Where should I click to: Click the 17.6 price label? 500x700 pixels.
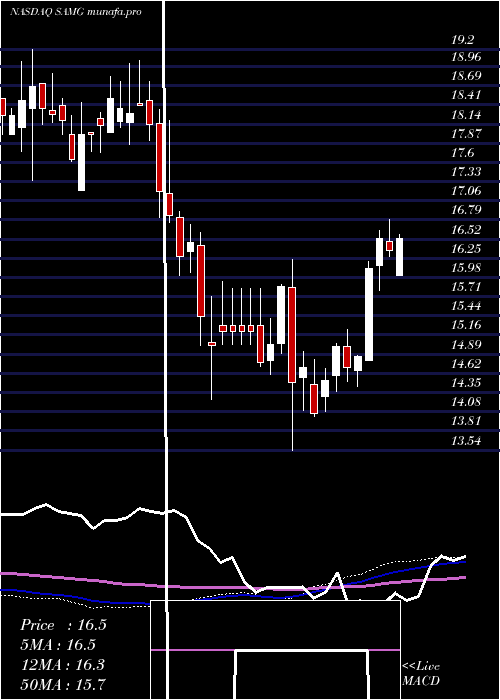[x=462, y=153]
